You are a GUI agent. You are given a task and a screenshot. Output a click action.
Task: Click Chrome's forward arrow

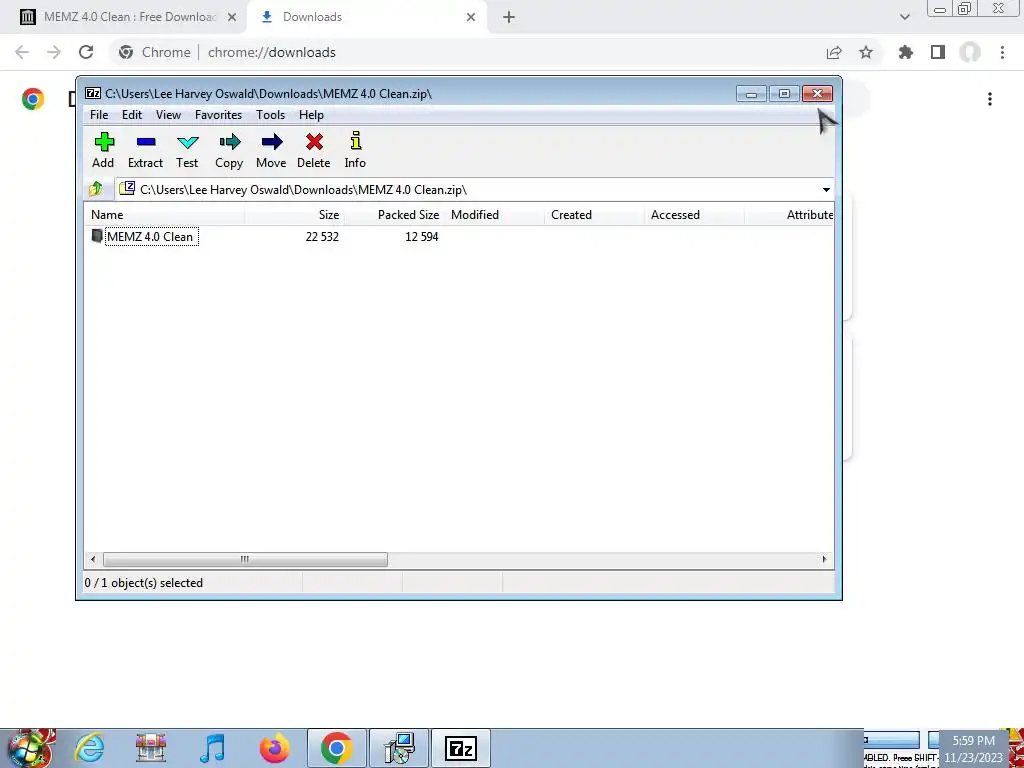point(54,52)
